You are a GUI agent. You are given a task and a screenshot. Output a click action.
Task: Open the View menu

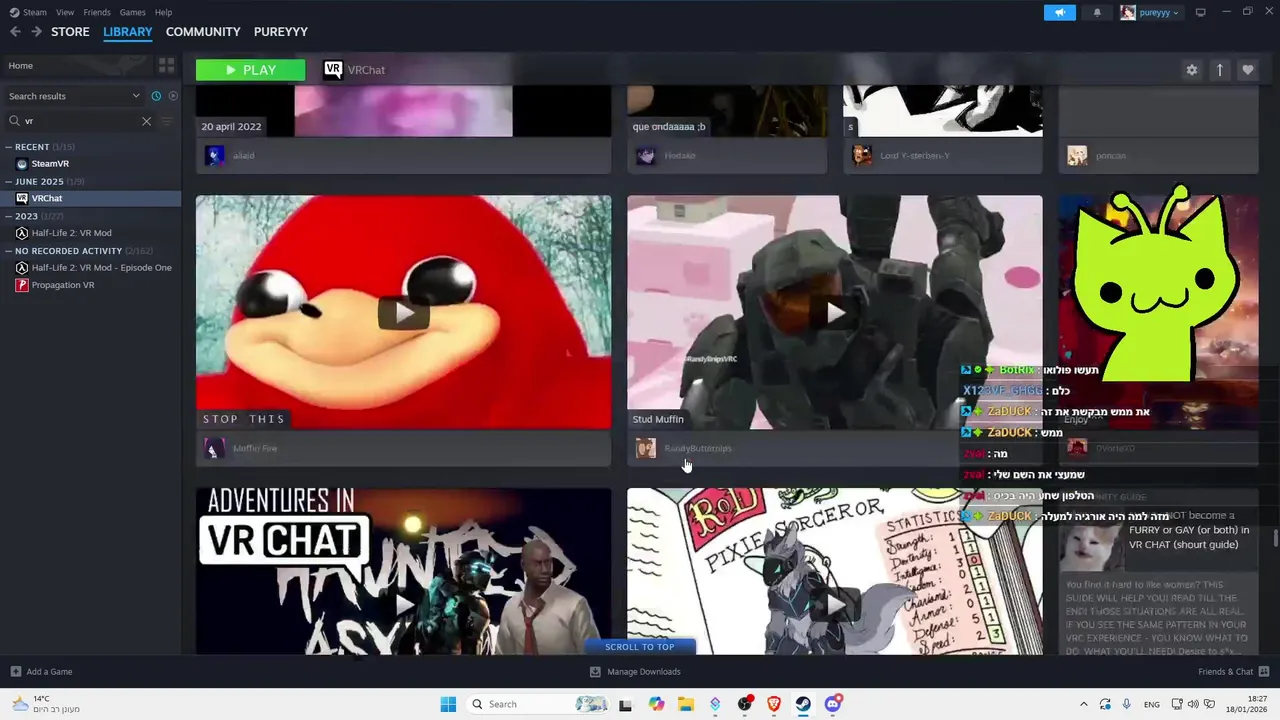click(x=65, y=12)
